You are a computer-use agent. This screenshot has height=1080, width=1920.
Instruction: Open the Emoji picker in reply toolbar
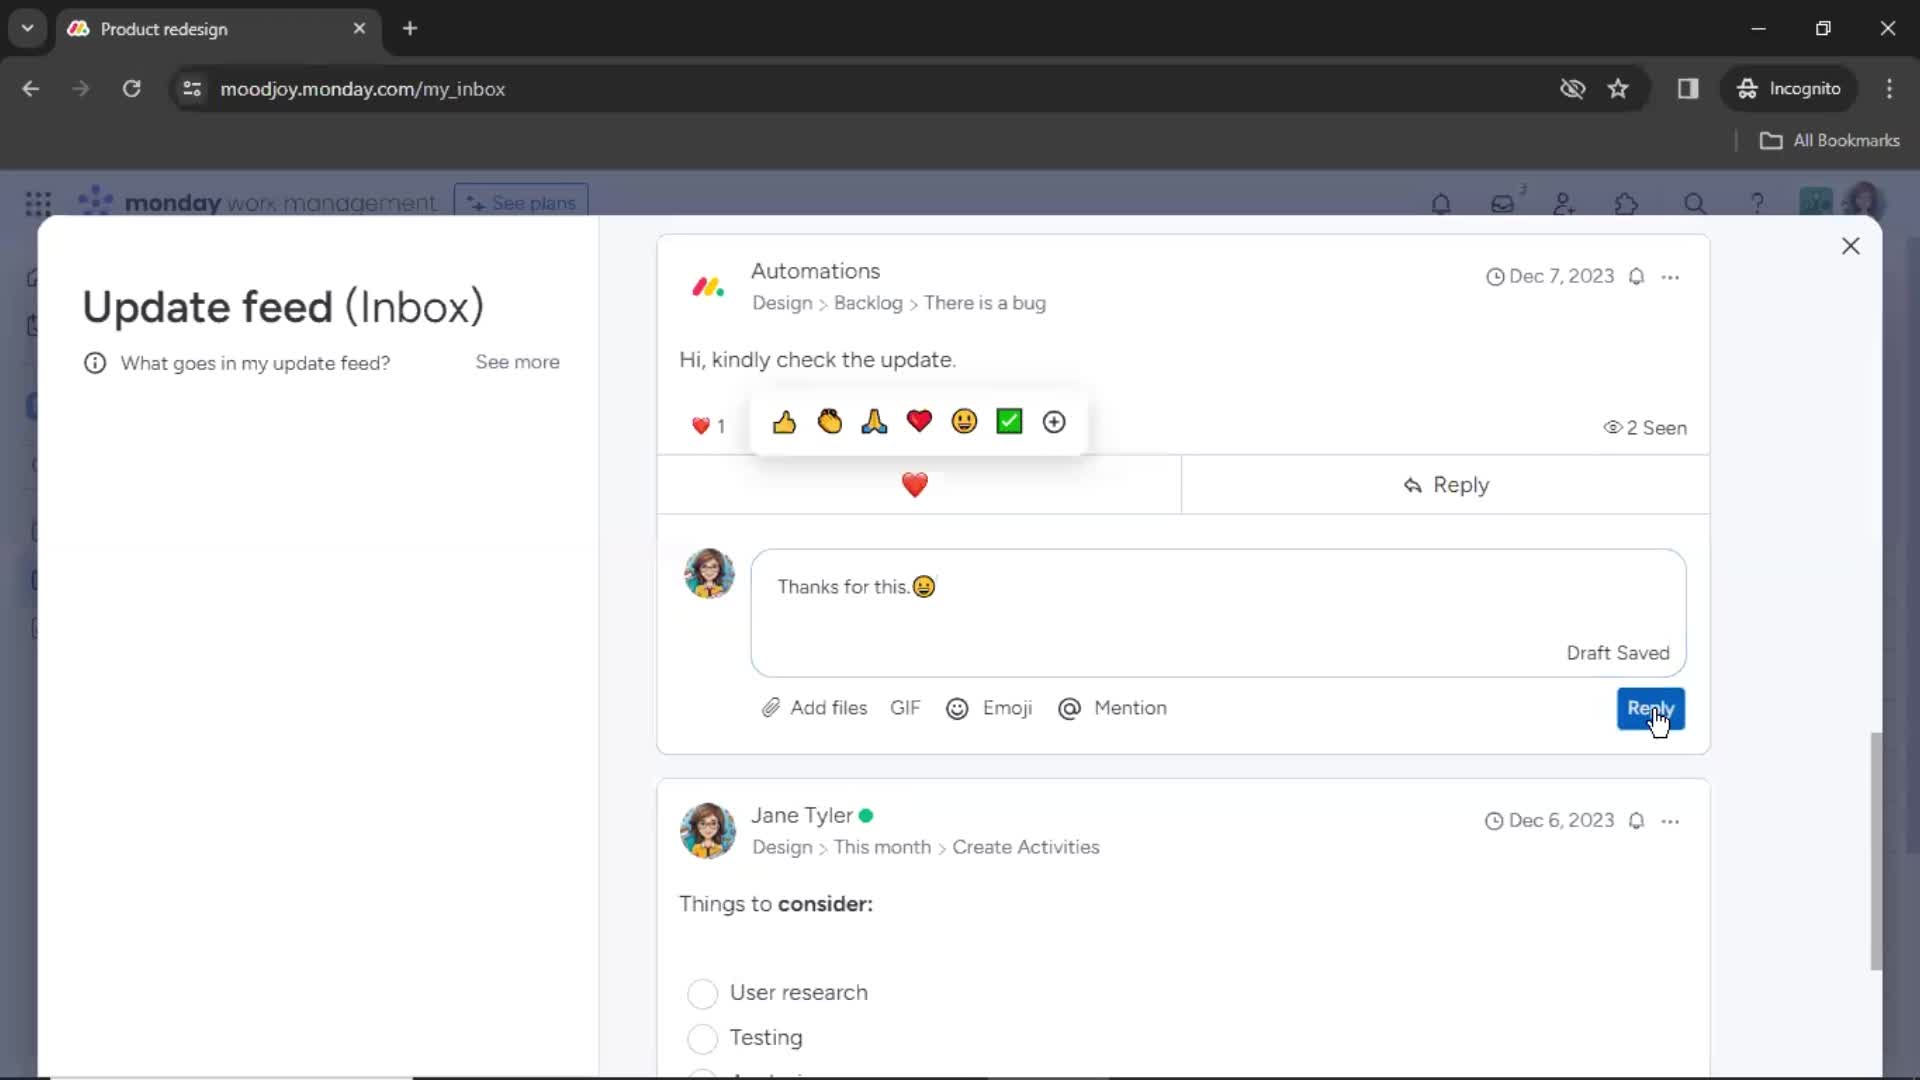(988, 708)
